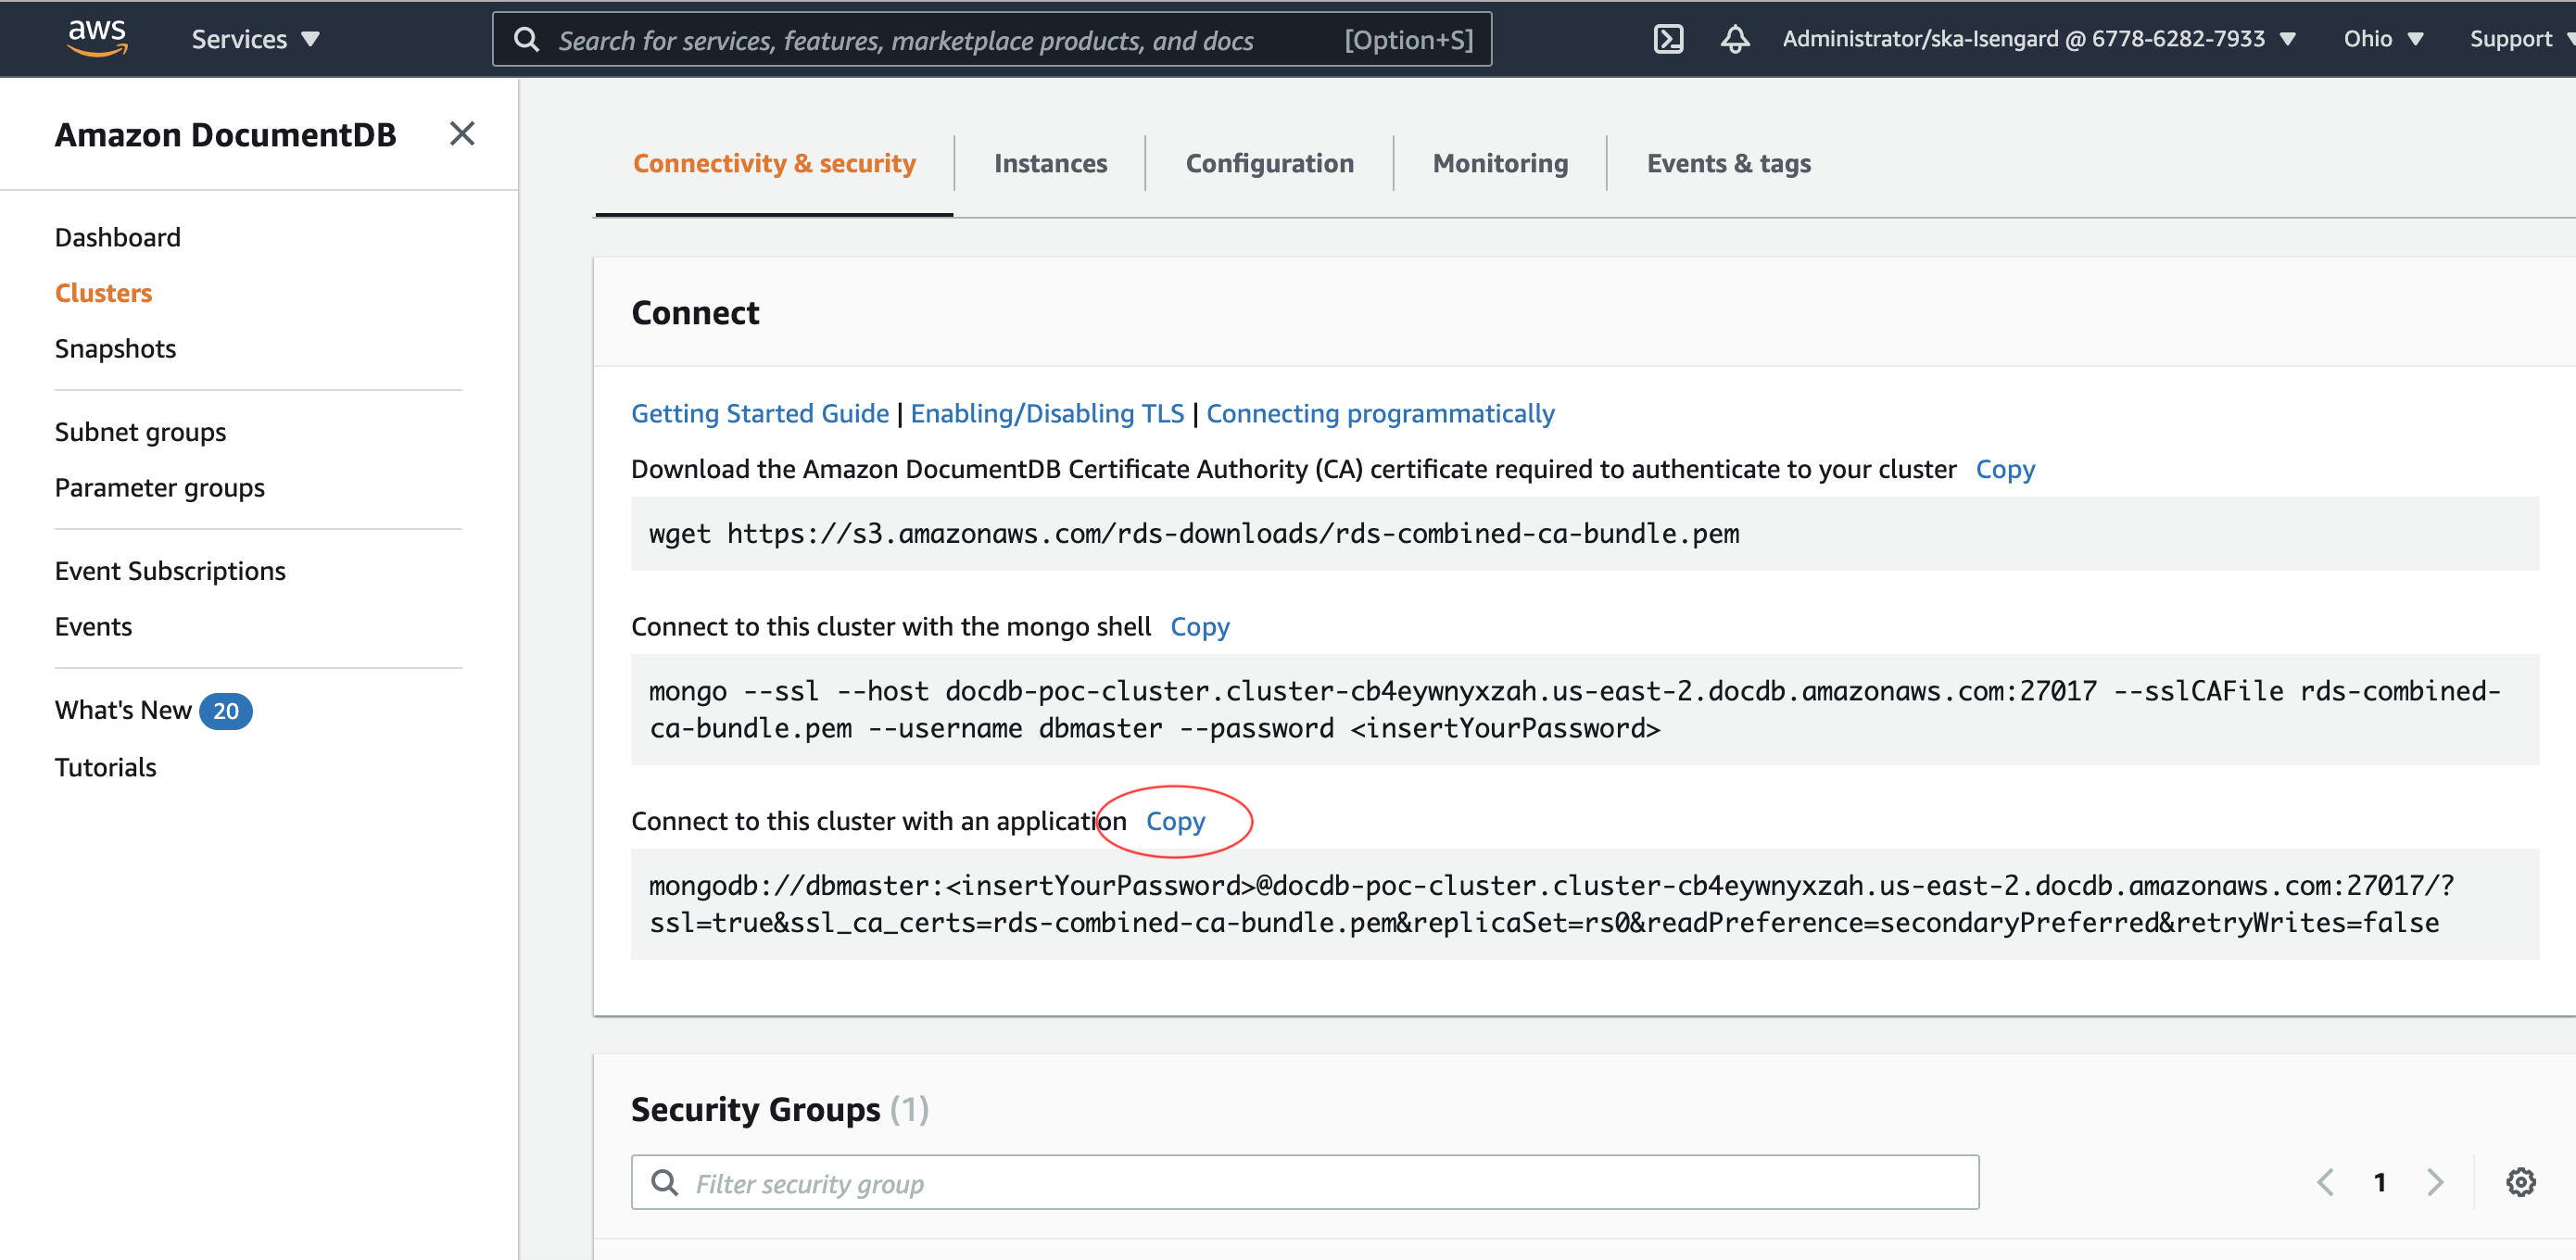
Task: Open What's New in sidebar
Action: [123, 710]
